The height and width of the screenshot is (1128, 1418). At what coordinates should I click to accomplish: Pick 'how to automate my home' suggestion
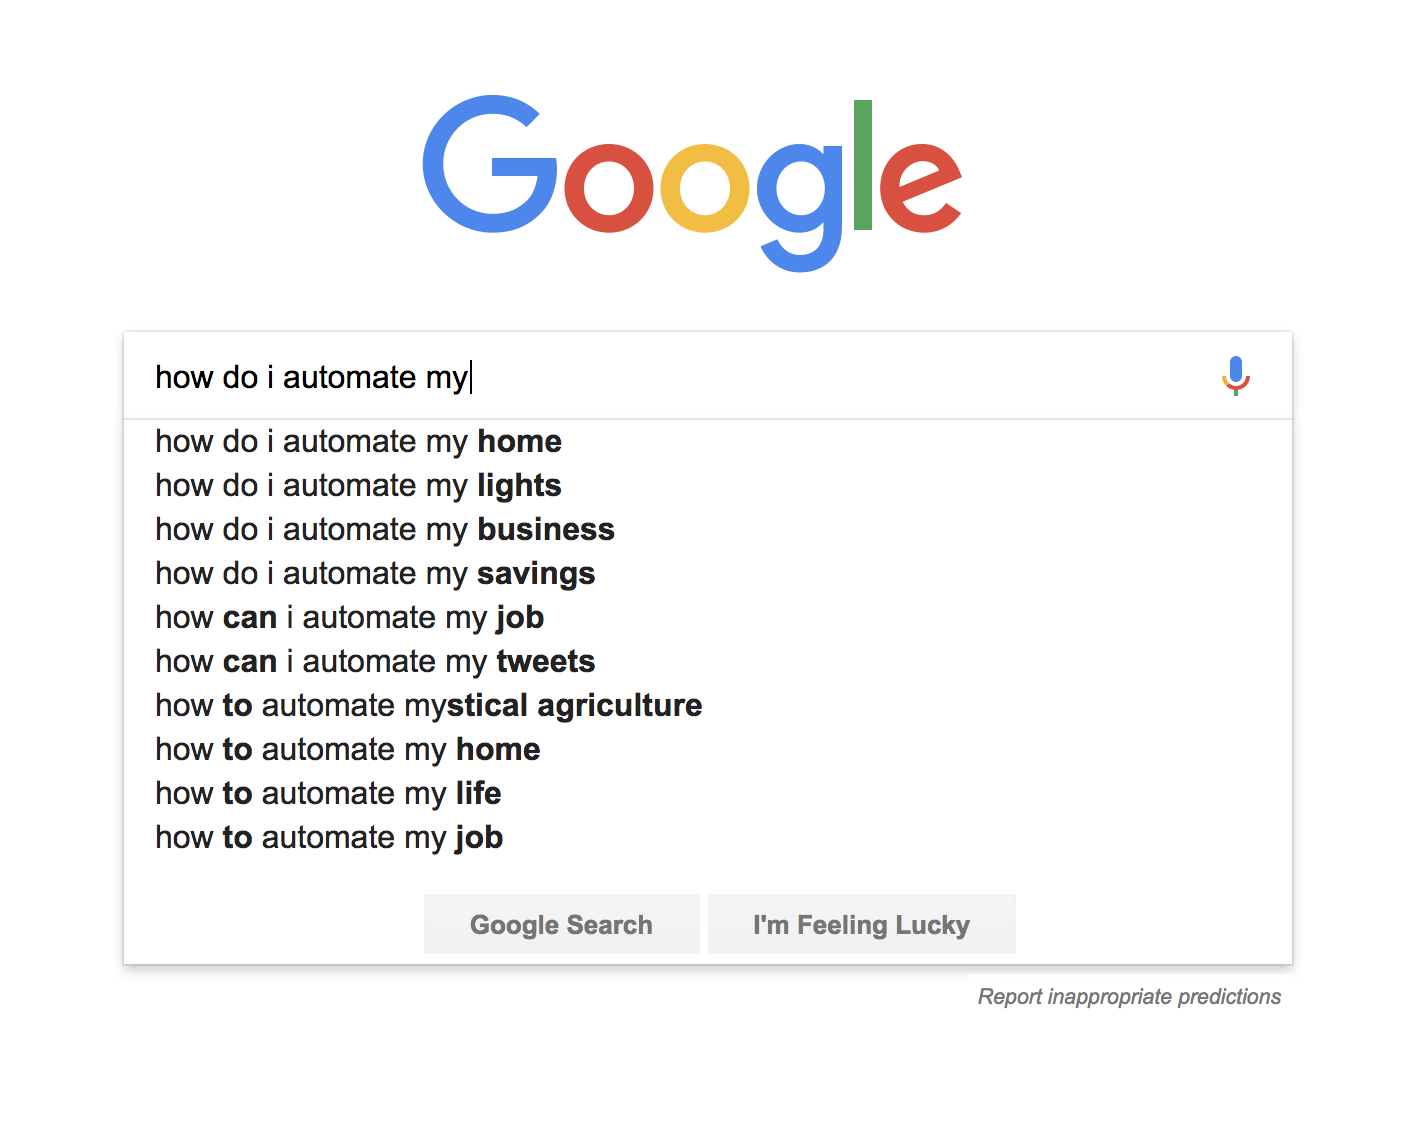pos(708,749)
